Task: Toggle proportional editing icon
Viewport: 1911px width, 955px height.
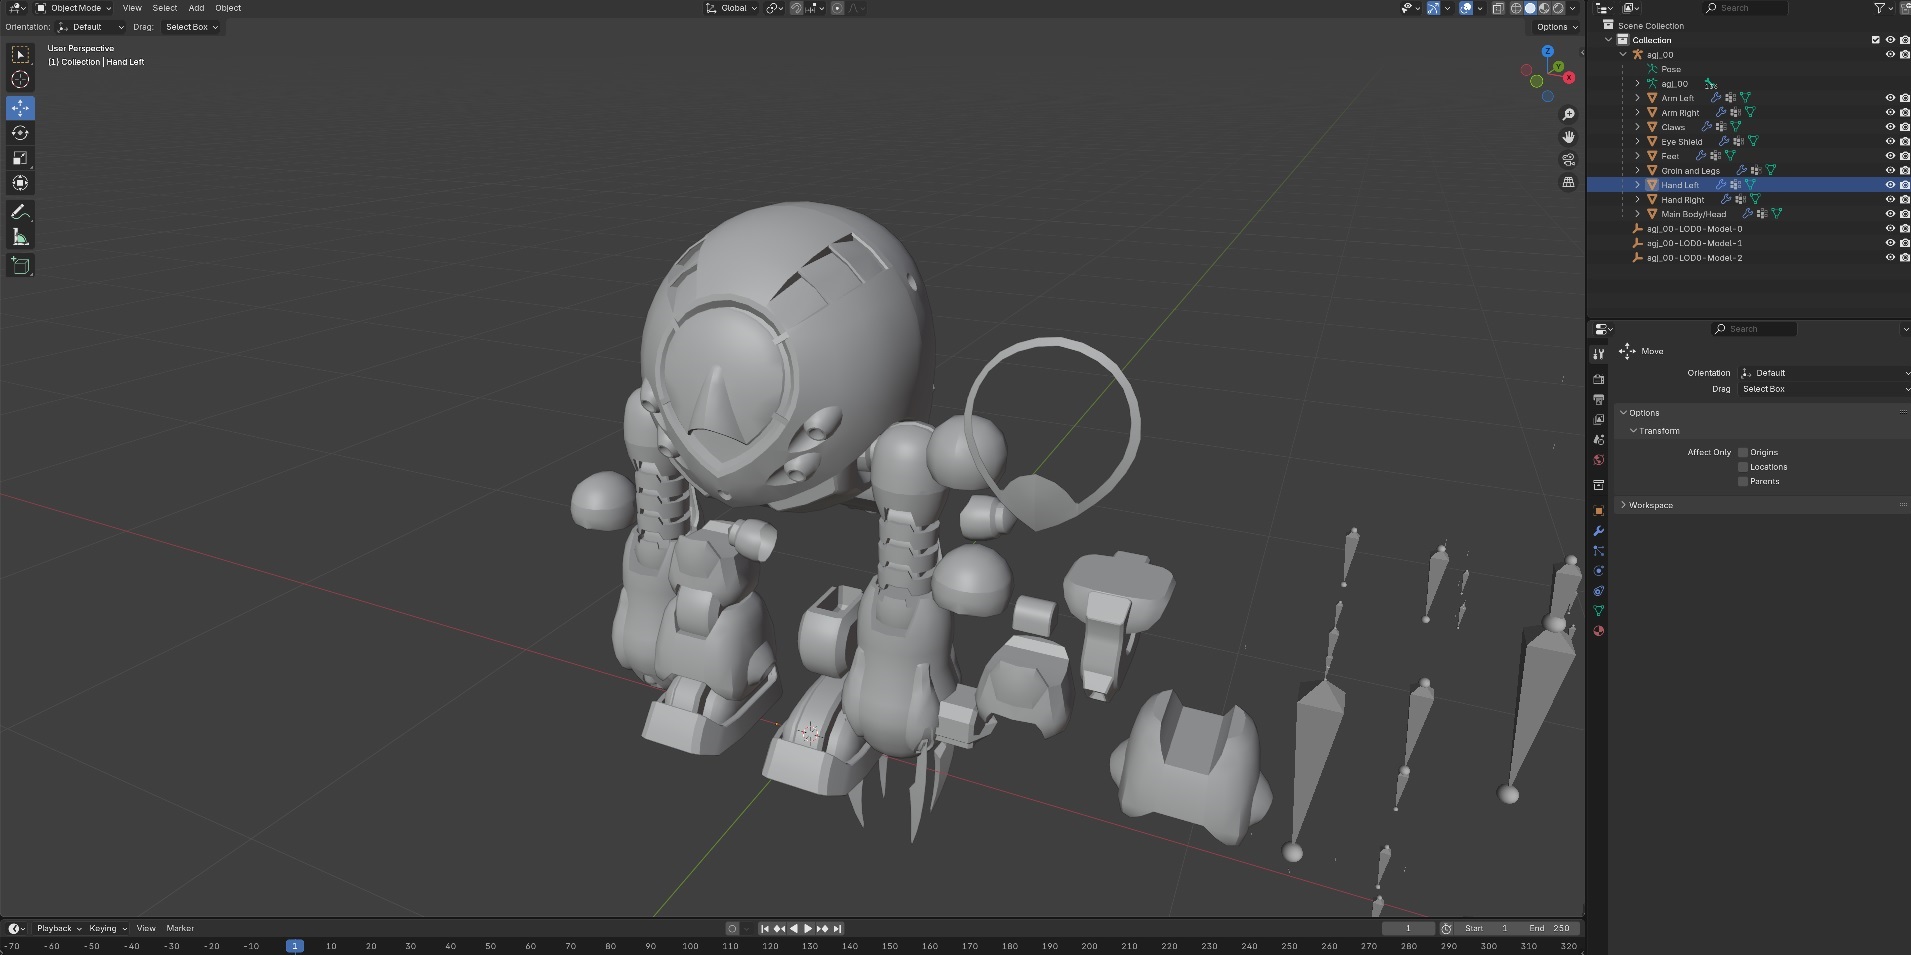Action: pos(838,8)
